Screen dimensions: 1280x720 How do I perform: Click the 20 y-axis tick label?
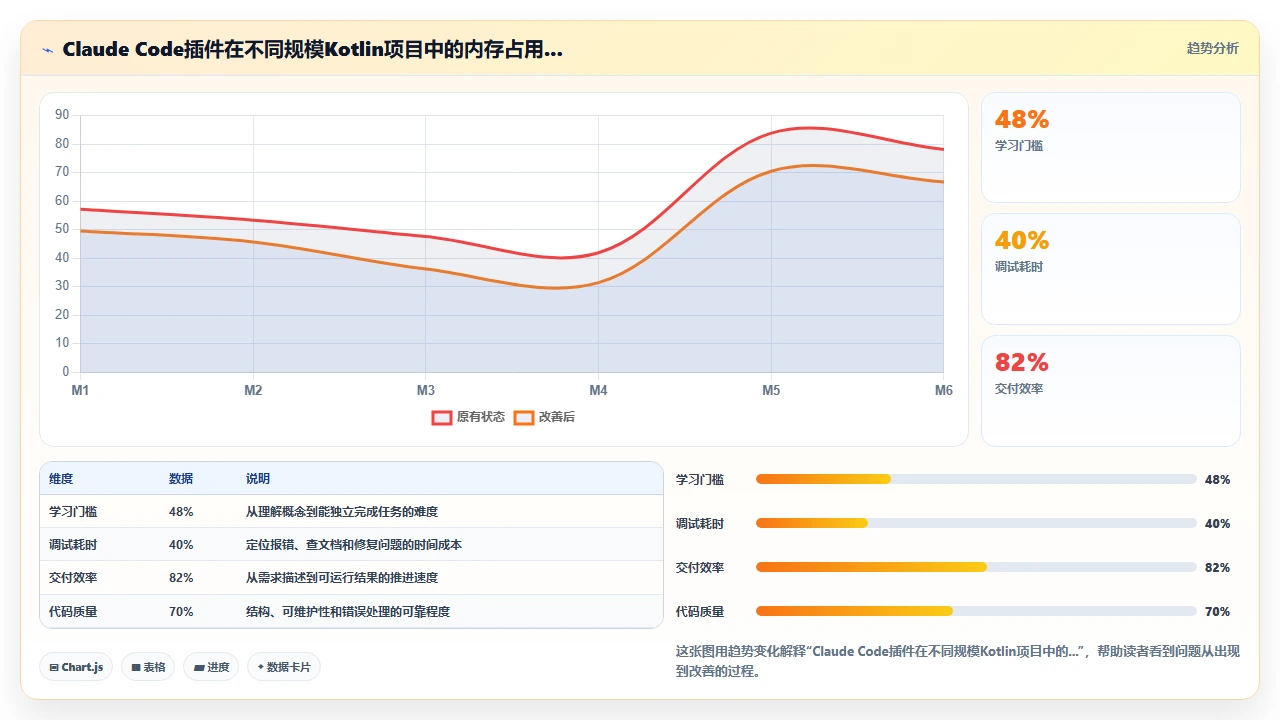[x=62, y=315]
